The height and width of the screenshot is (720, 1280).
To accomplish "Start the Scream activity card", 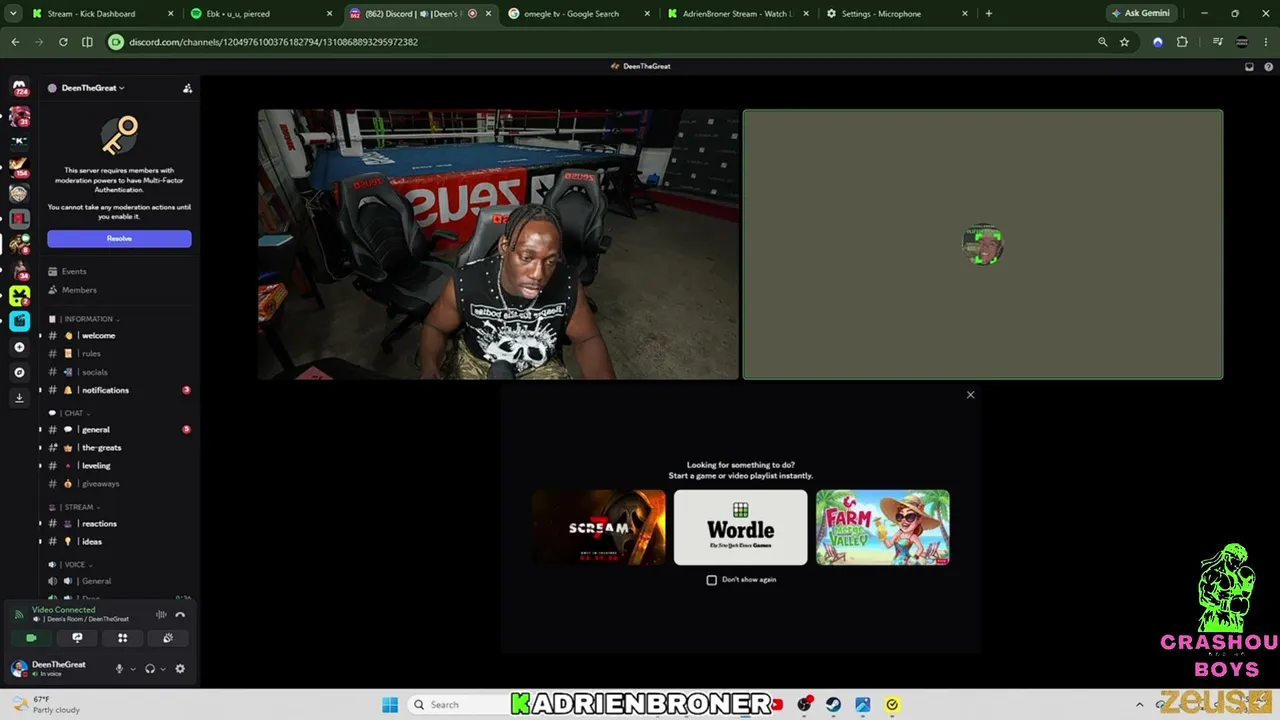I will [599, 527].
